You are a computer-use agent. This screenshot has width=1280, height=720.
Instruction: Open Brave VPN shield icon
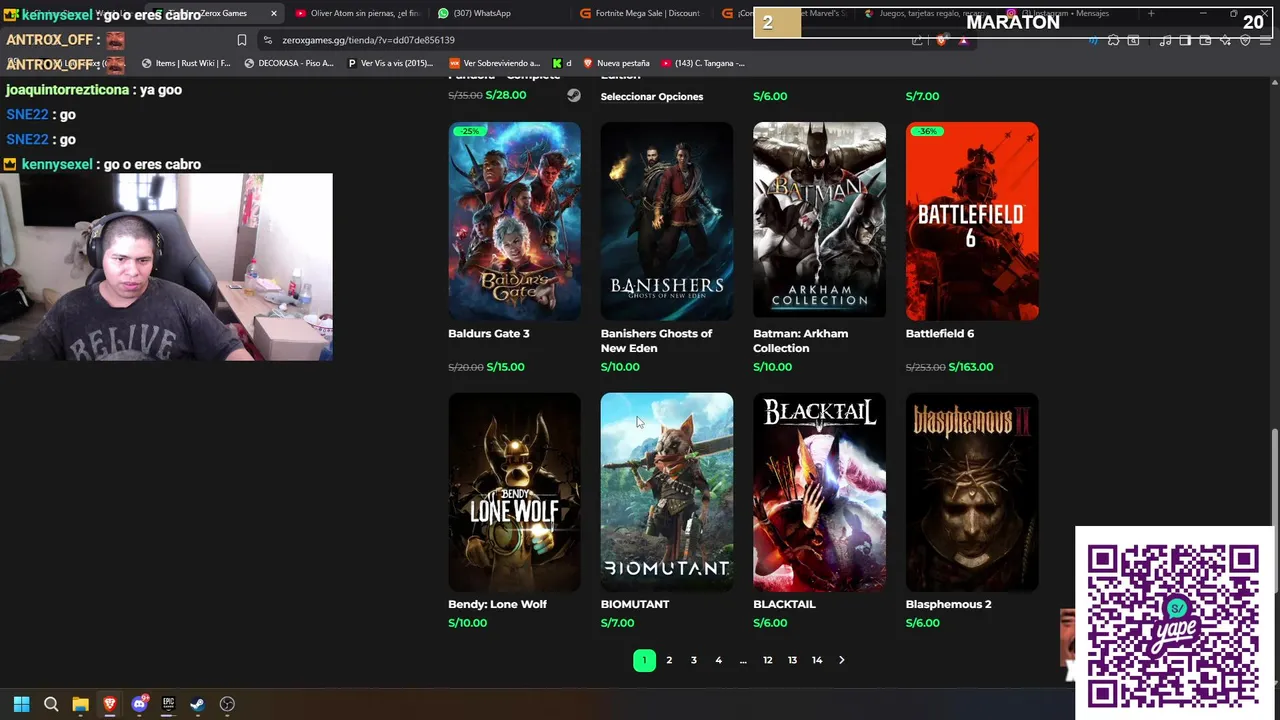[x=1245, y=41]
